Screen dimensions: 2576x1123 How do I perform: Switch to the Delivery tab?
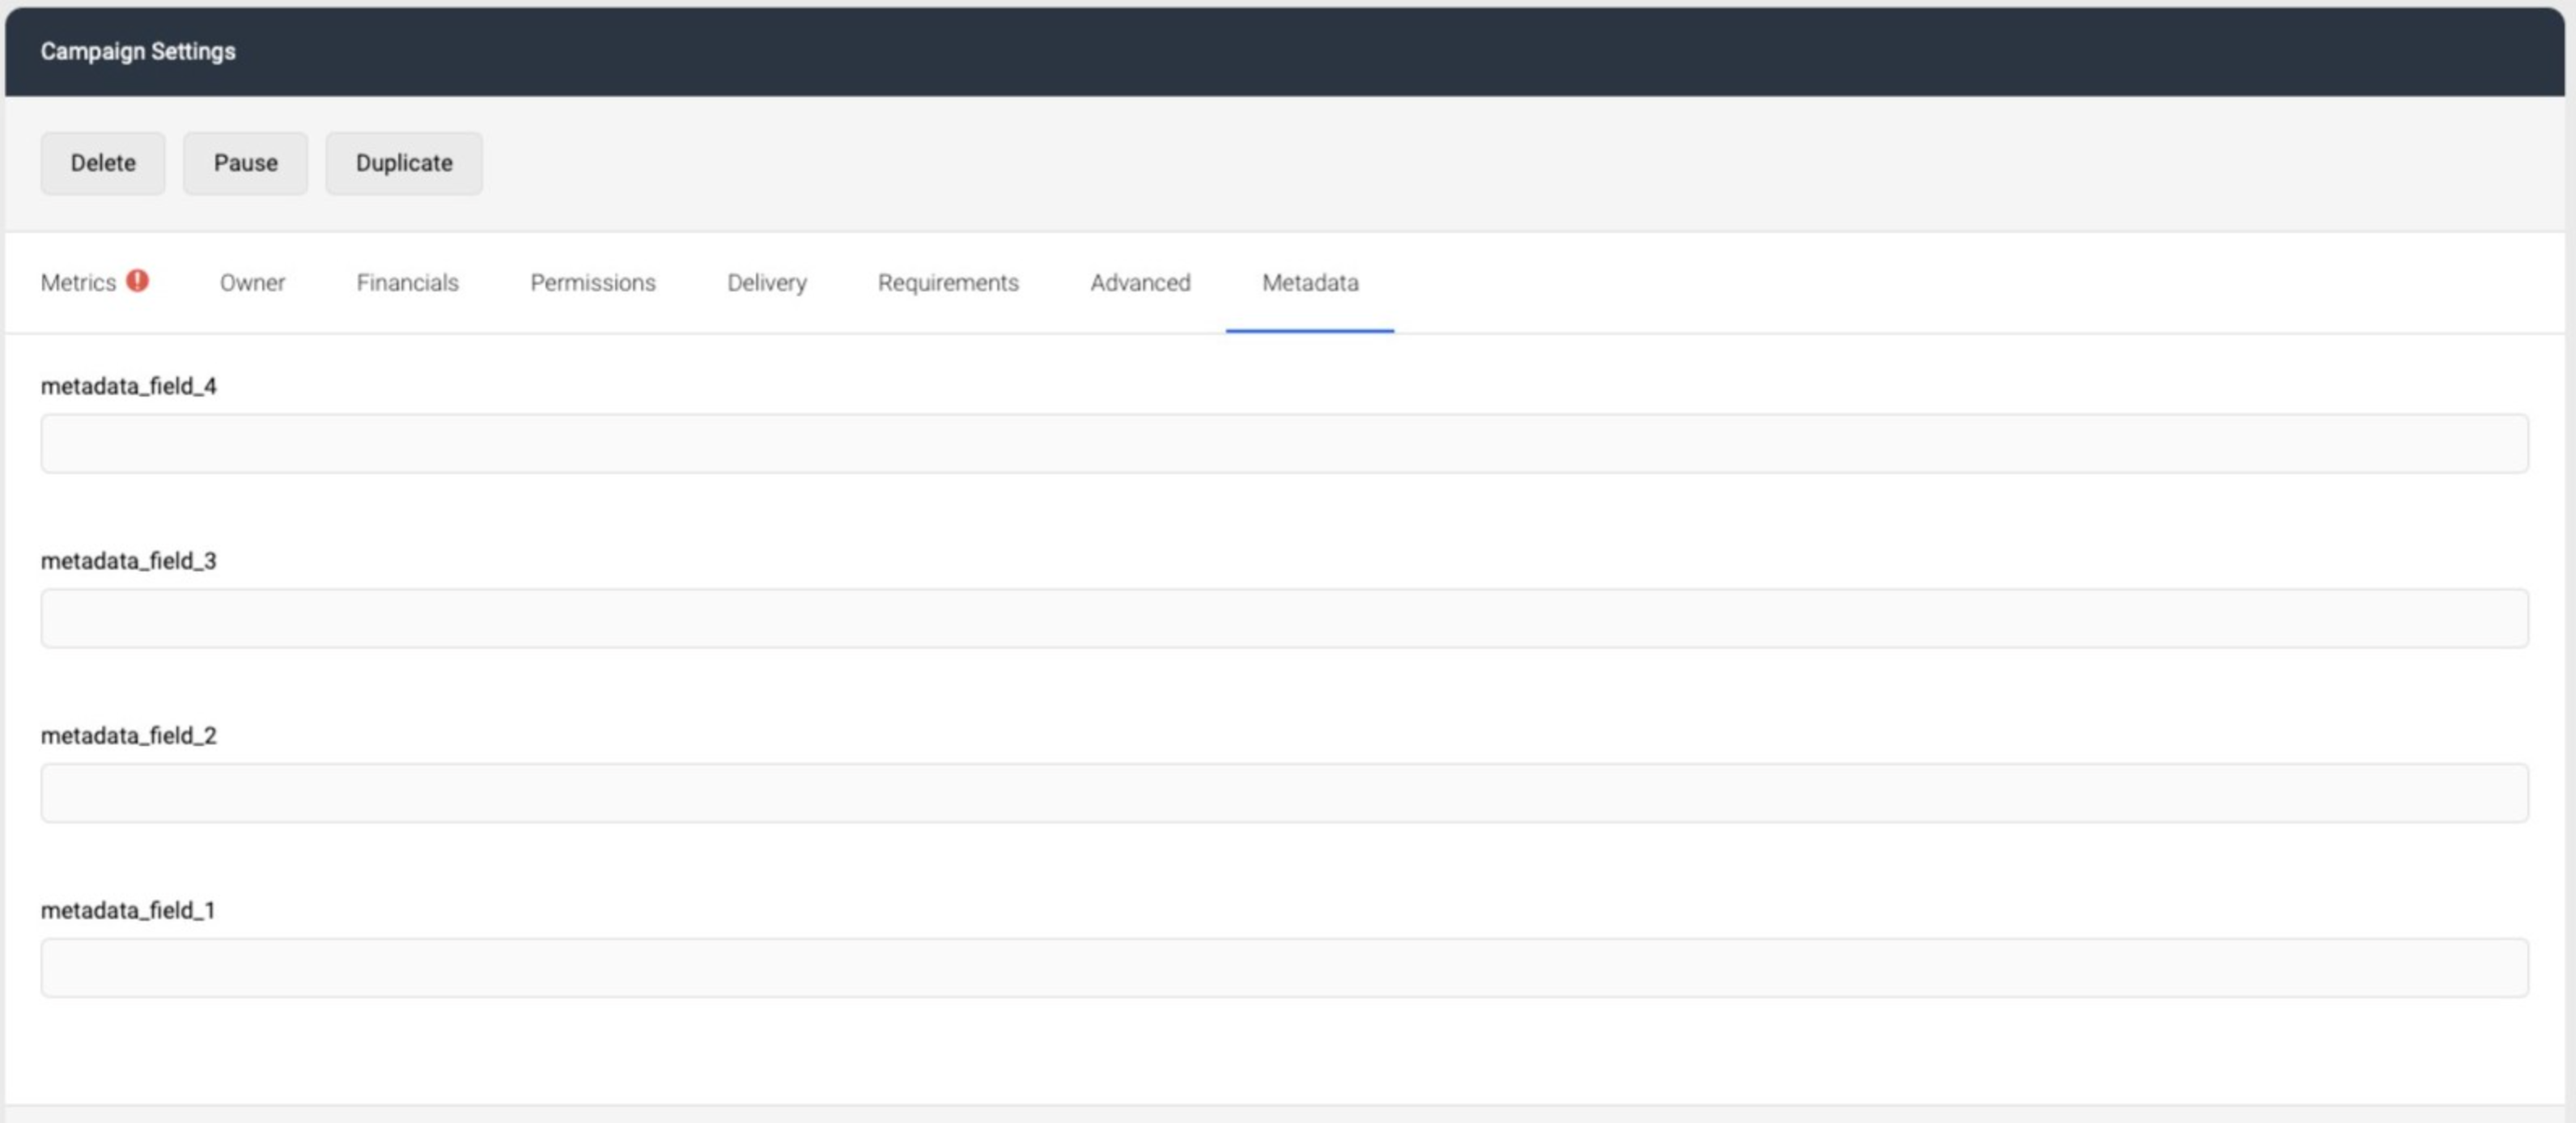pyautogui.click(x=766, y=283)
